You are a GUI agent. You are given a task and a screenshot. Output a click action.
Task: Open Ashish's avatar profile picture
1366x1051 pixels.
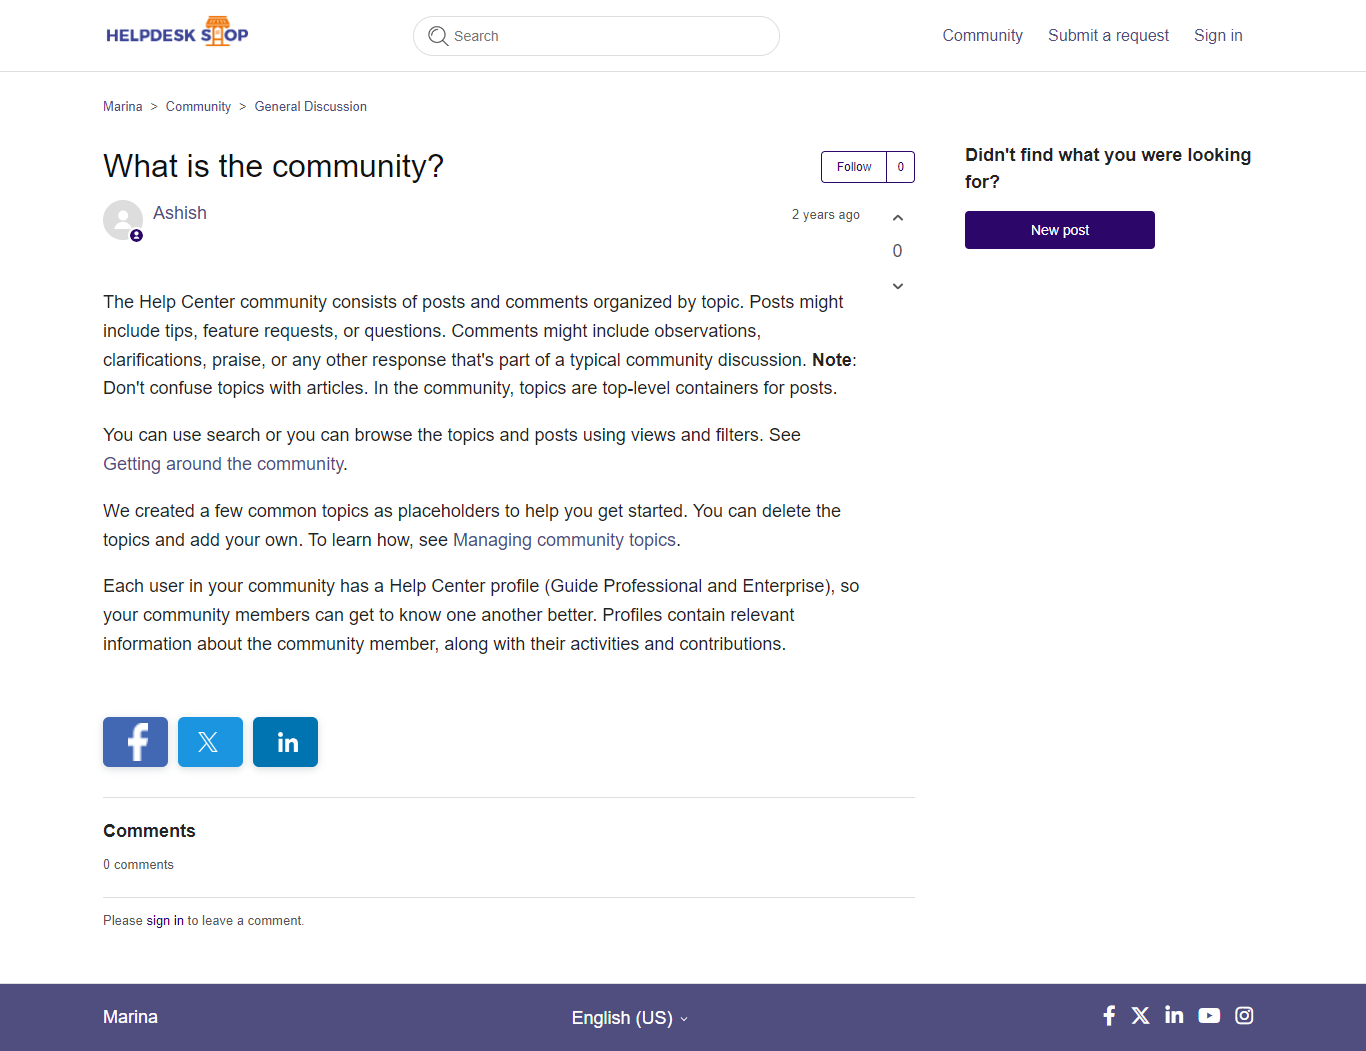[123, 220]
